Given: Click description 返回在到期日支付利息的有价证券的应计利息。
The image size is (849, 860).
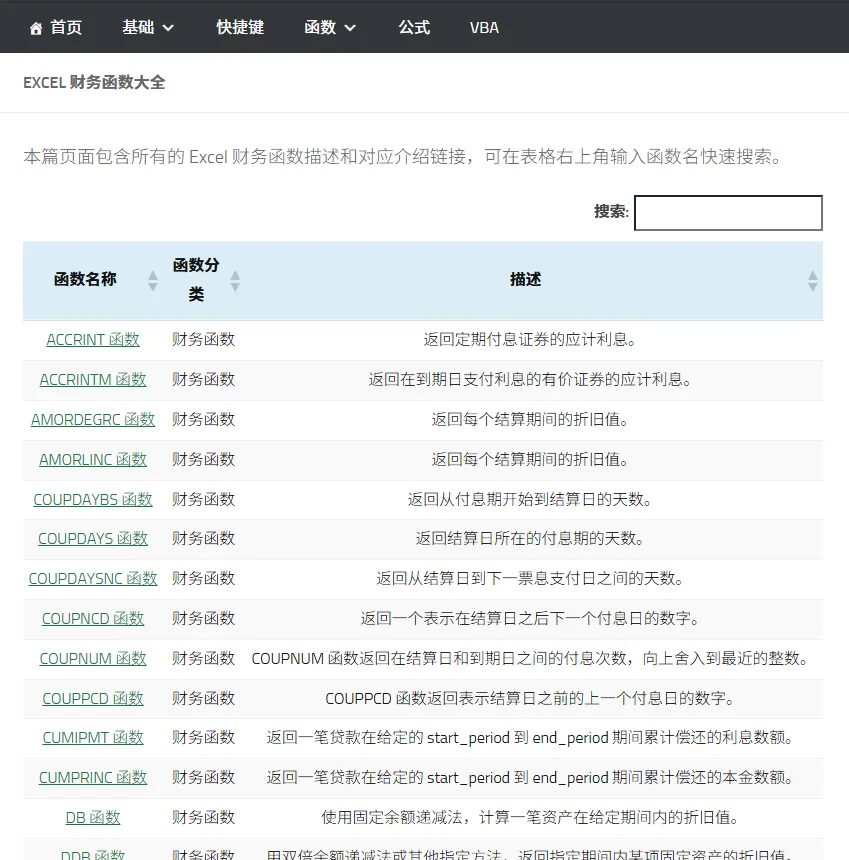Looking at the screenshot, I should 530,380.
